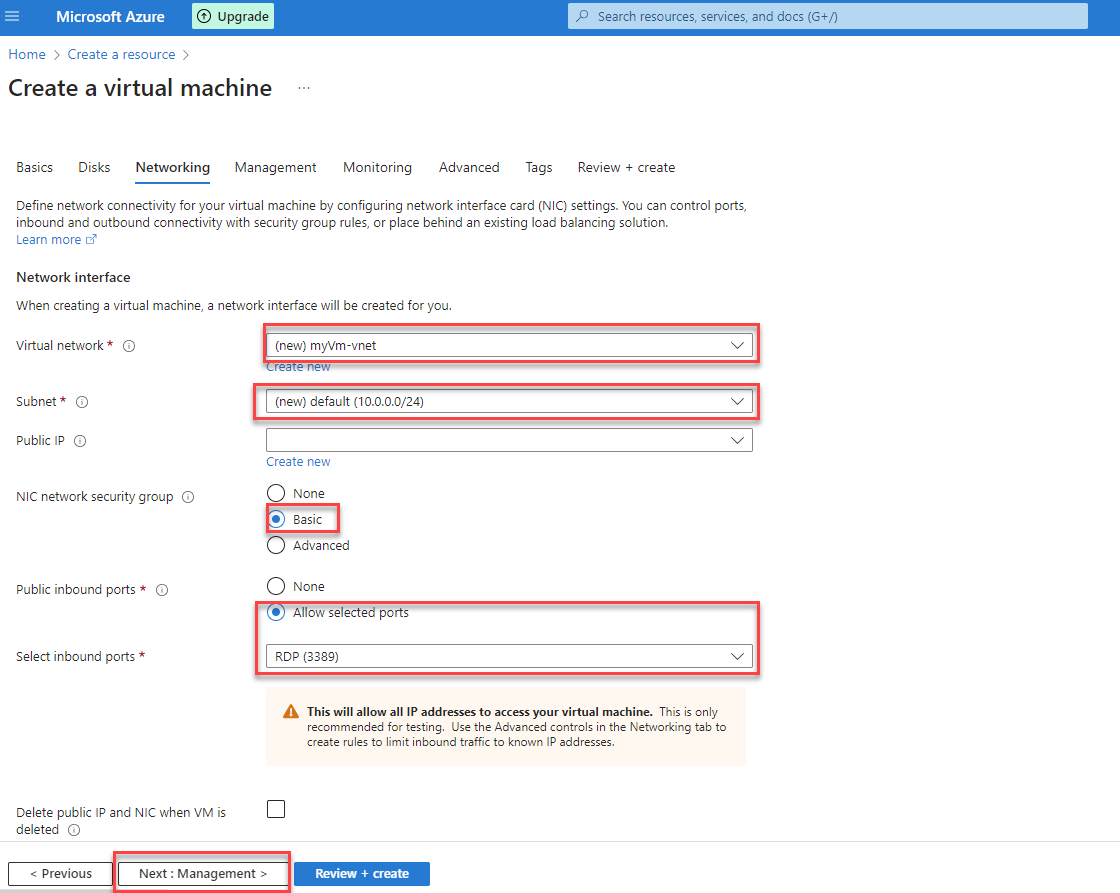Image resolution: width=1120 pixels, height=893 pixels.
Task: Open the Subnet help tooltip icon
Action: pyautogui.click(x=80, y=401)
